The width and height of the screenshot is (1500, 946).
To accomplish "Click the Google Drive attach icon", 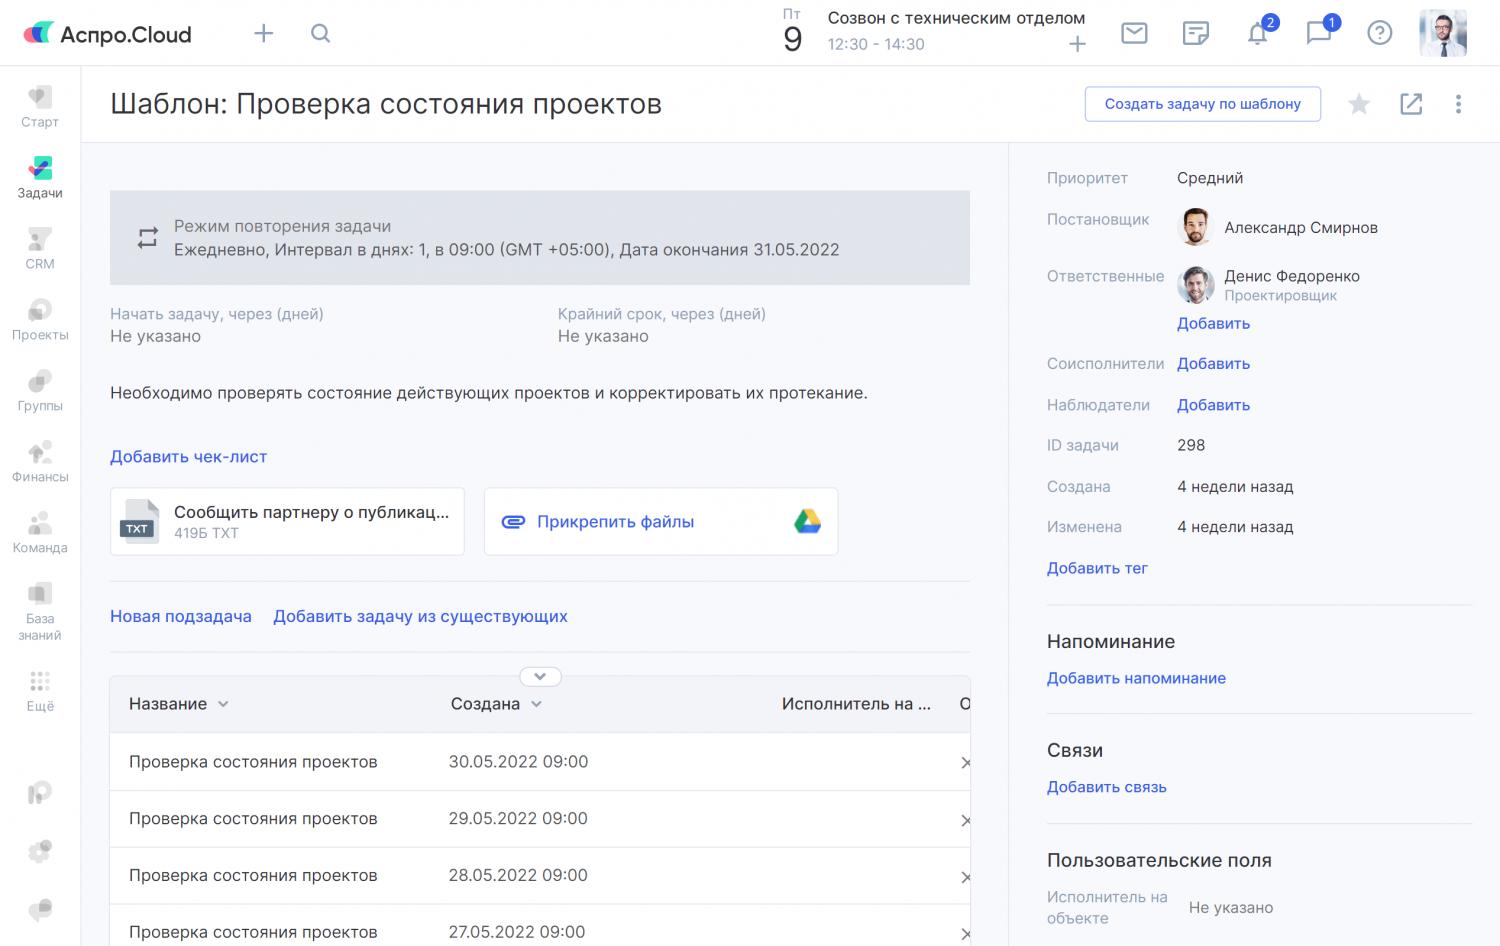I will coord(807,521).
